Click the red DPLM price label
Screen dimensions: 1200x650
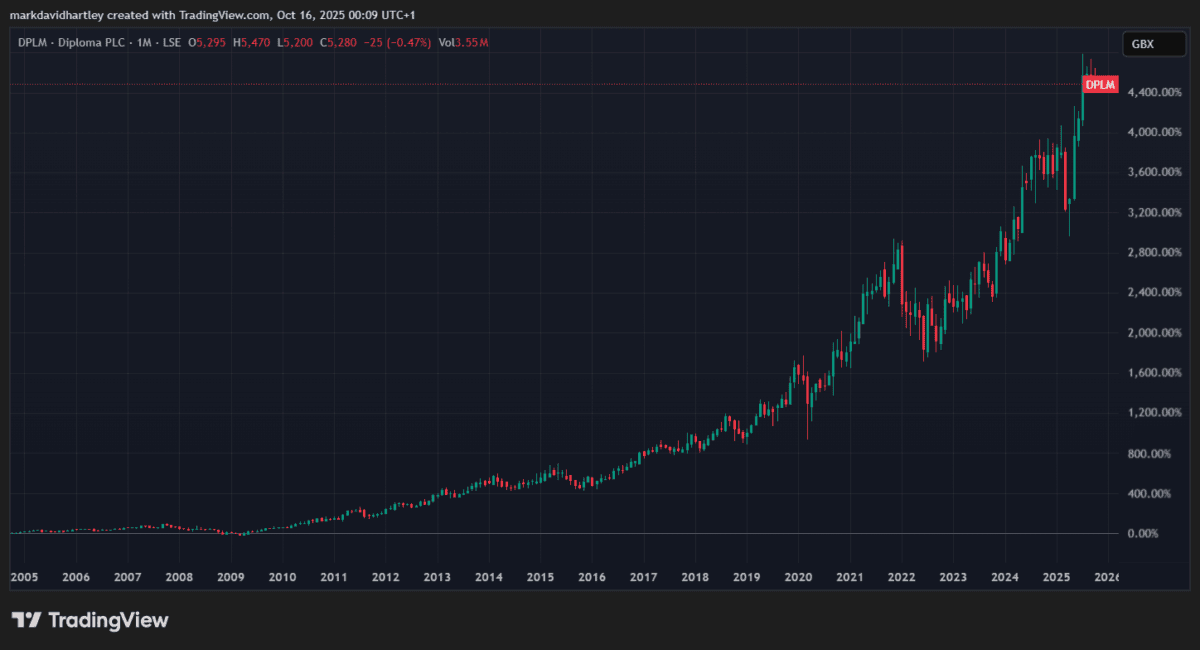coord(1099,85)
